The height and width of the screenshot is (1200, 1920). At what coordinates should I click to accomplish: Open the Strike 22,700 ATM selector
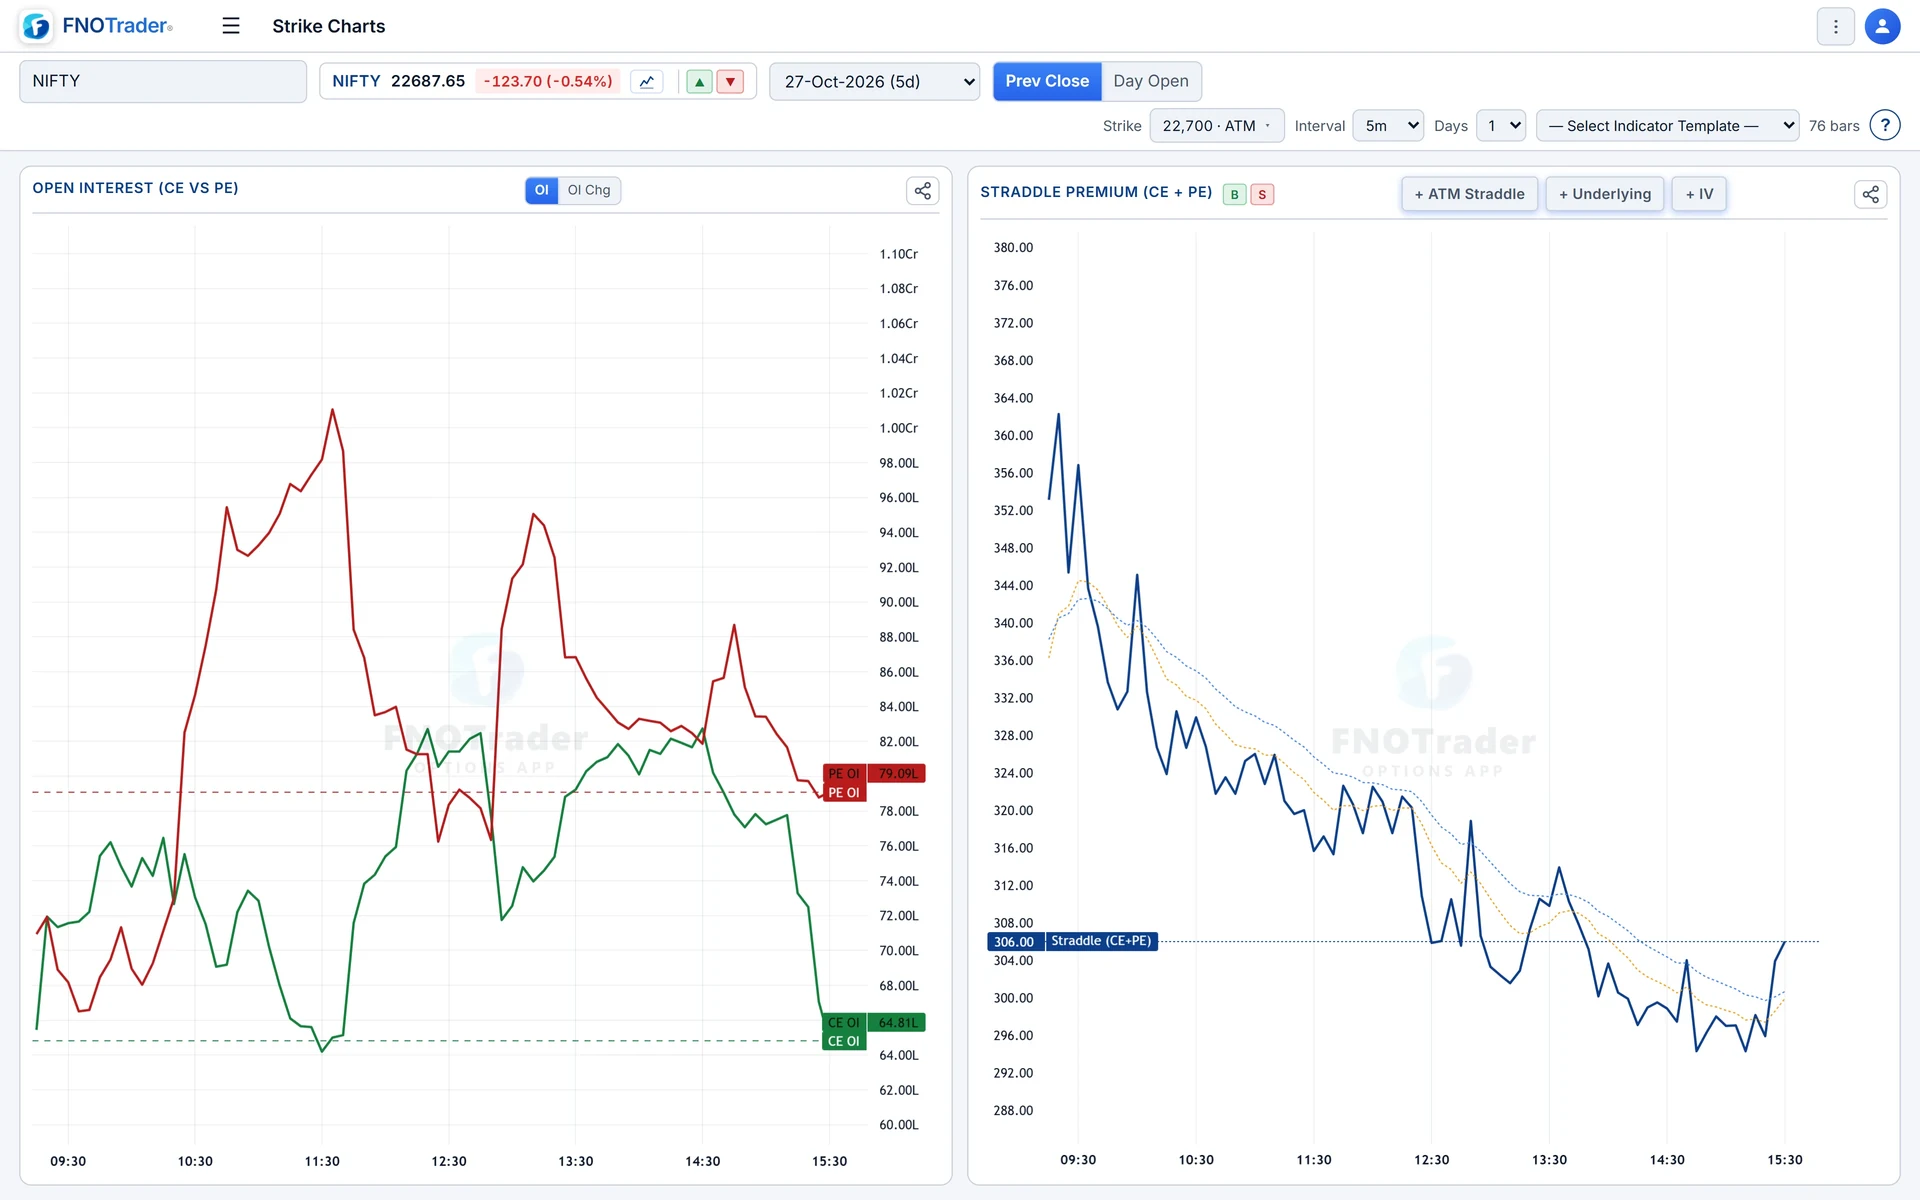[1216, 126]
